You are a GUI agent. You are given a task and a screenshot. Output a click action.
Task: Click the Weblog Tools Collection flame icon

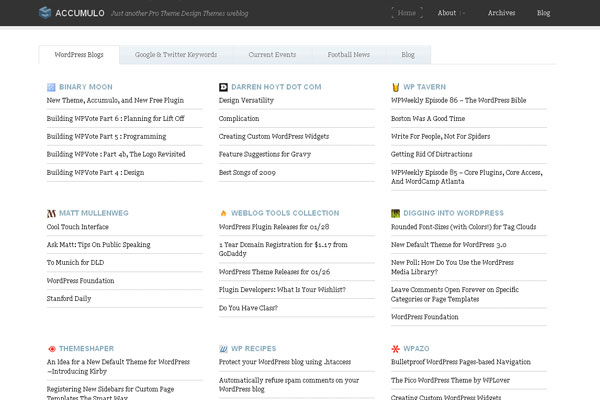(x=223, y=213)
